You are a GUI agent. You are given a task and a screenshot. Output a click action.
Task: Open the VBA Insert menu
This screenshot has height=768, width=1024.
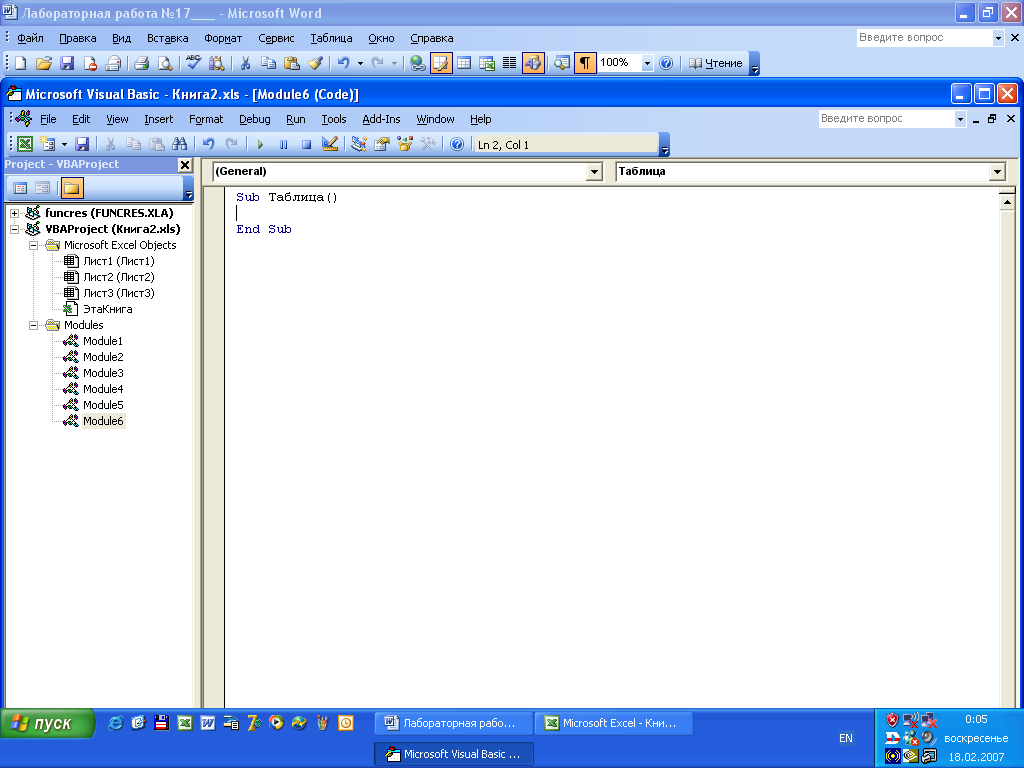tap(159, 119)
